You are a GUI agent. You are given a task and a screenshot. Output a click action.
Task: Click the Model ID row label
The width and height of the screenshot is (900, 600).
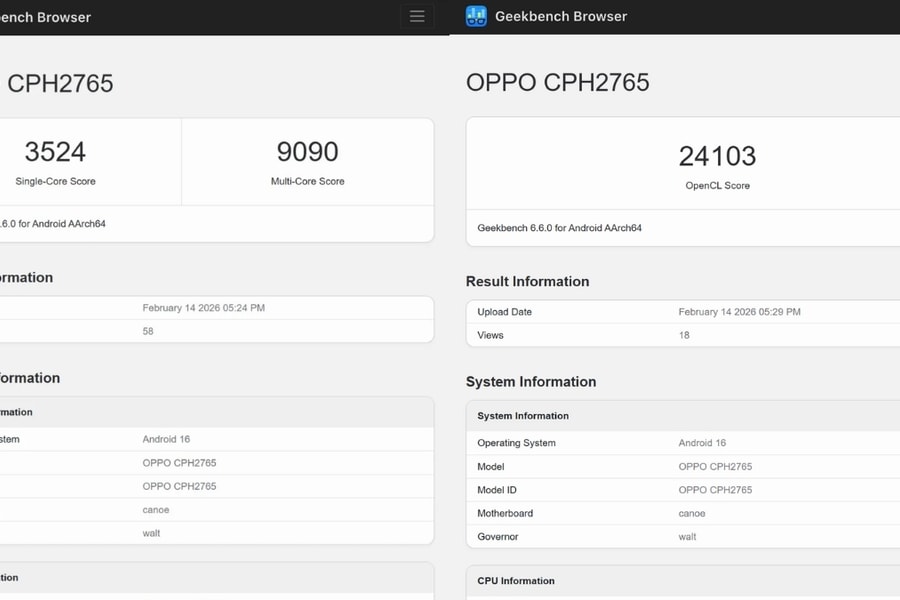(497, 490)
